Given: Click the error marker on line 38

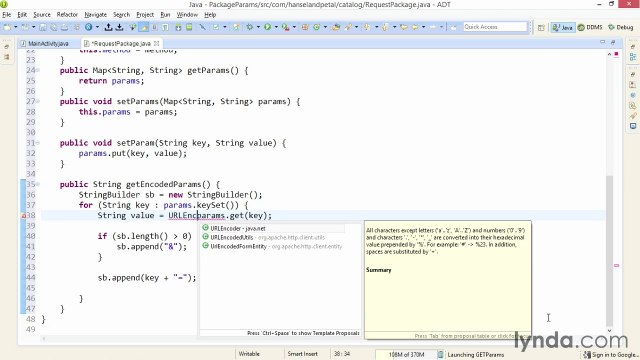Looking at the screenshot, I should 23,216.
